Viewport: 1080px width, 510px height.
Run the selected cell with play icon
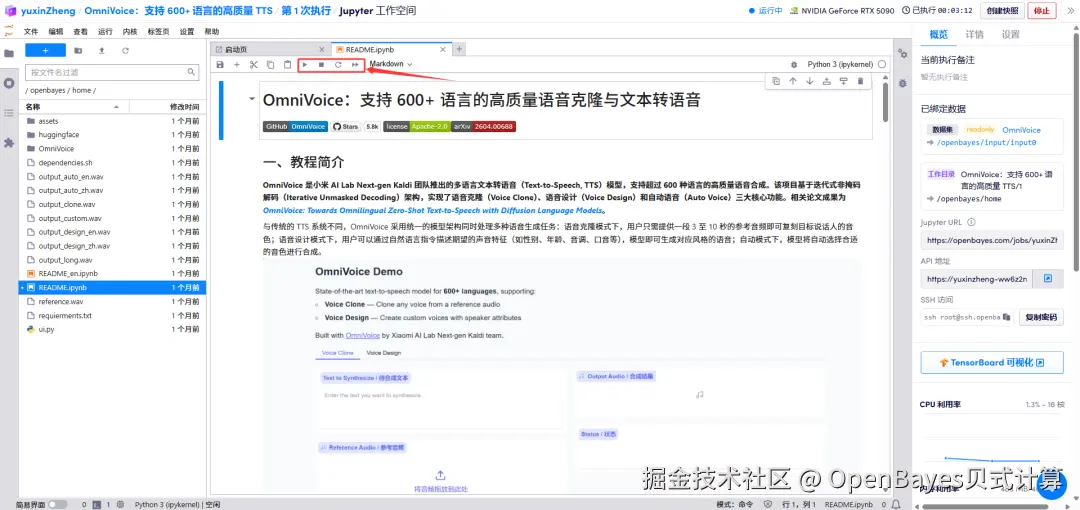coord(304,65)
